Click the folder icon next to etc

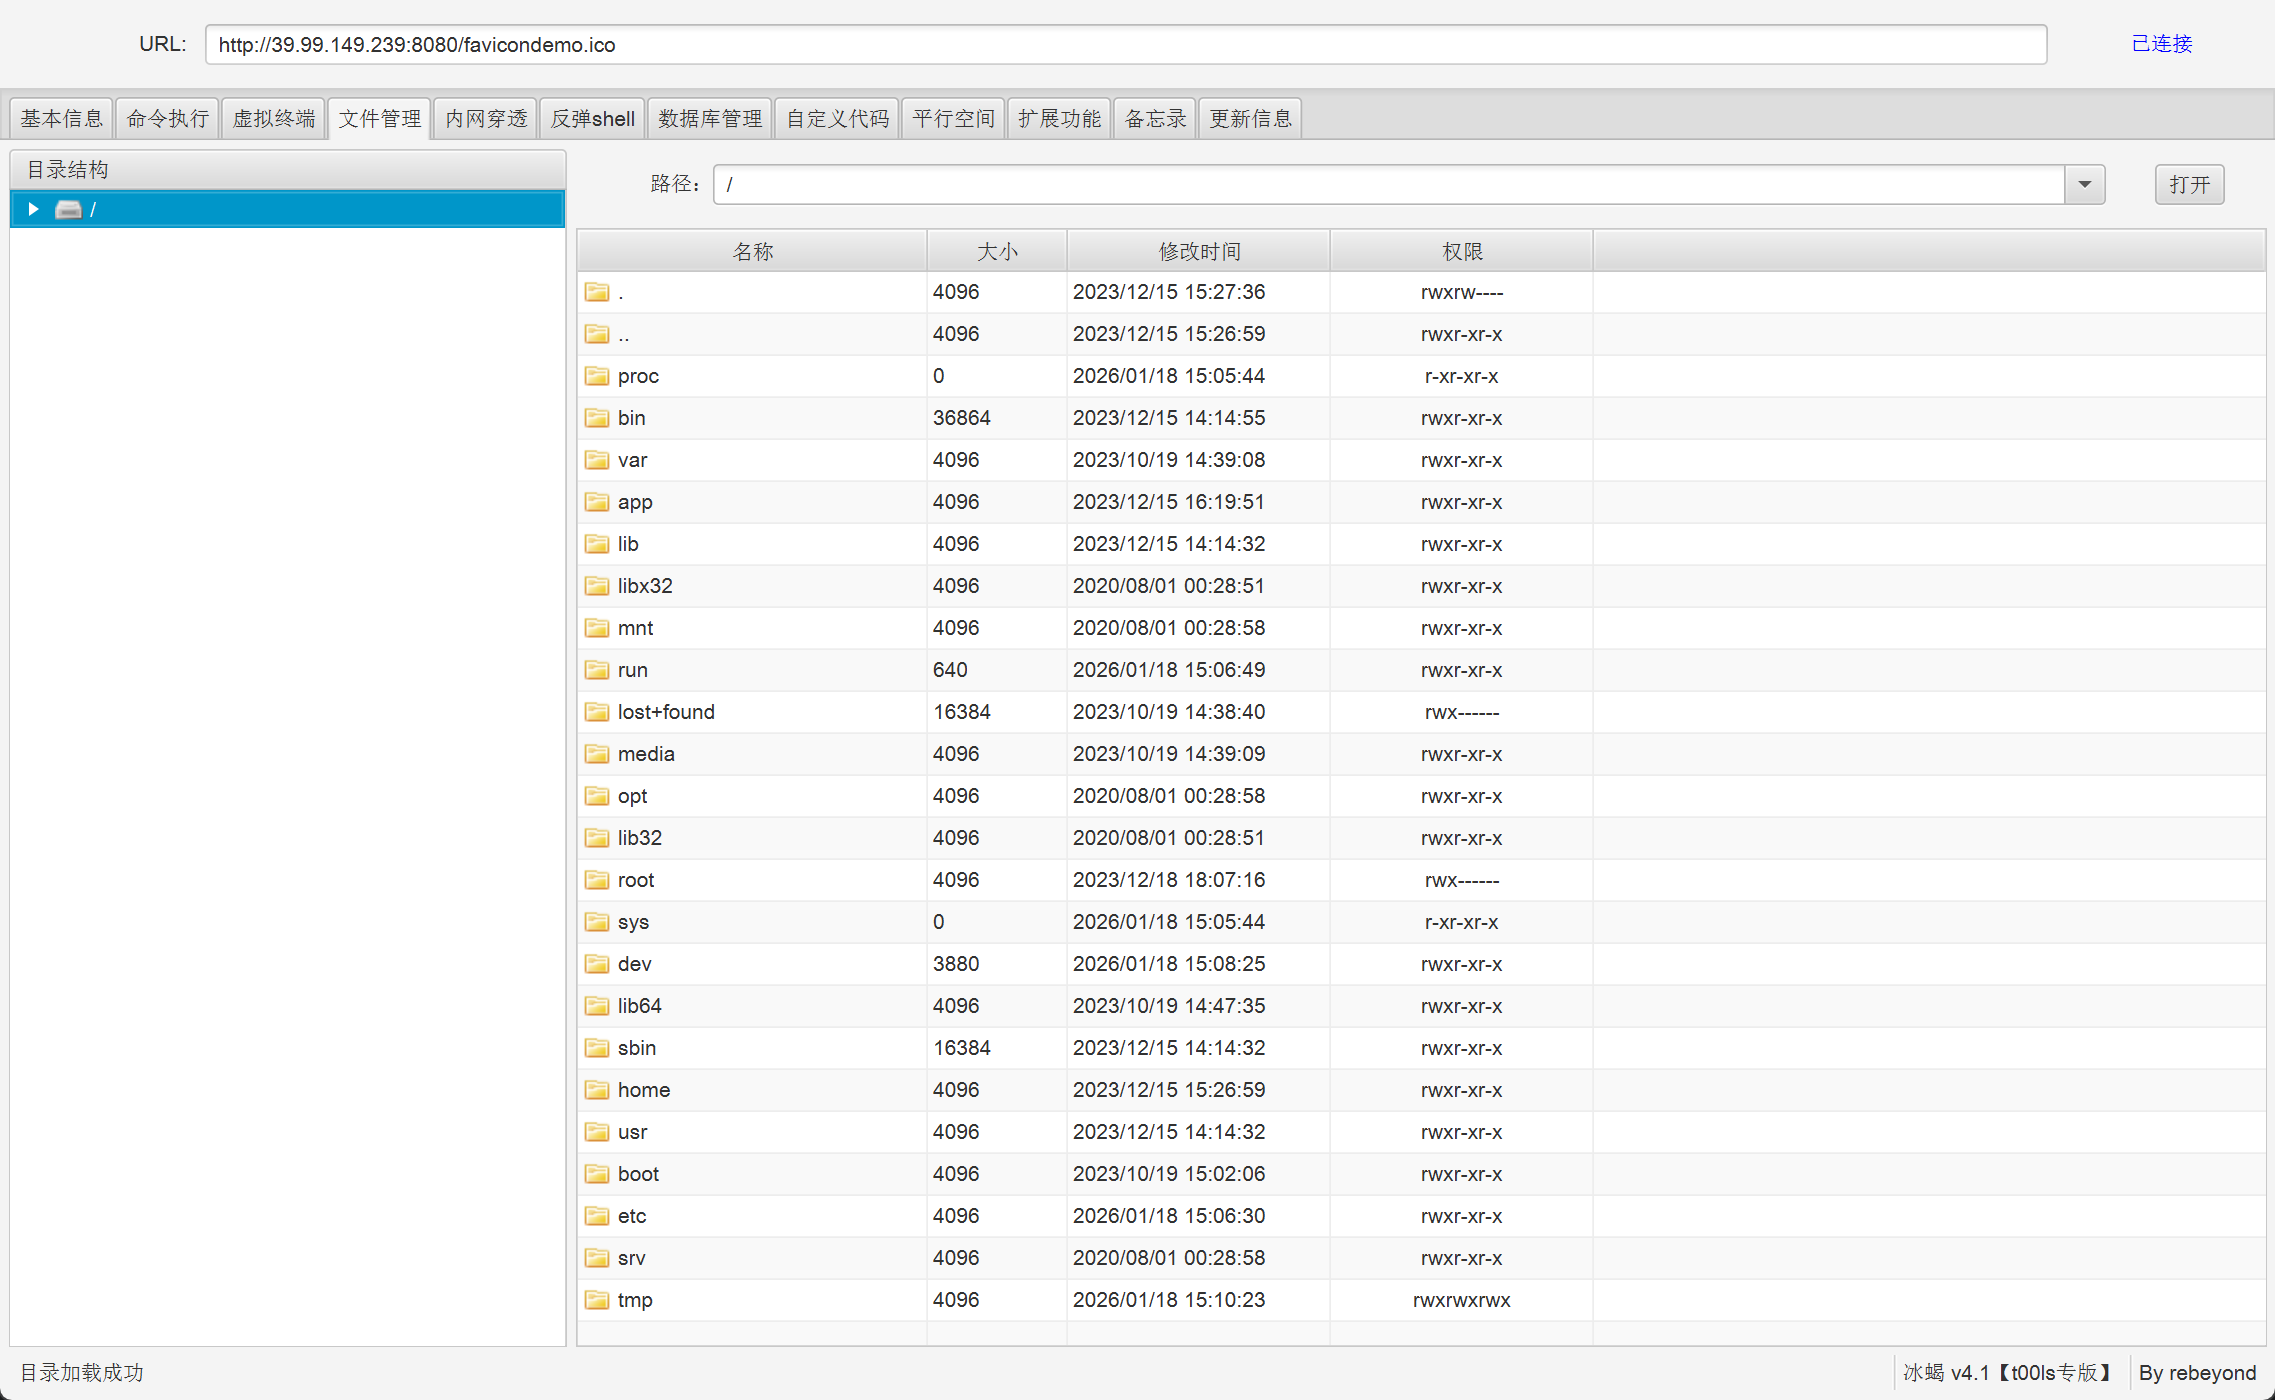pyautogui.click(x=597, y=1216)
